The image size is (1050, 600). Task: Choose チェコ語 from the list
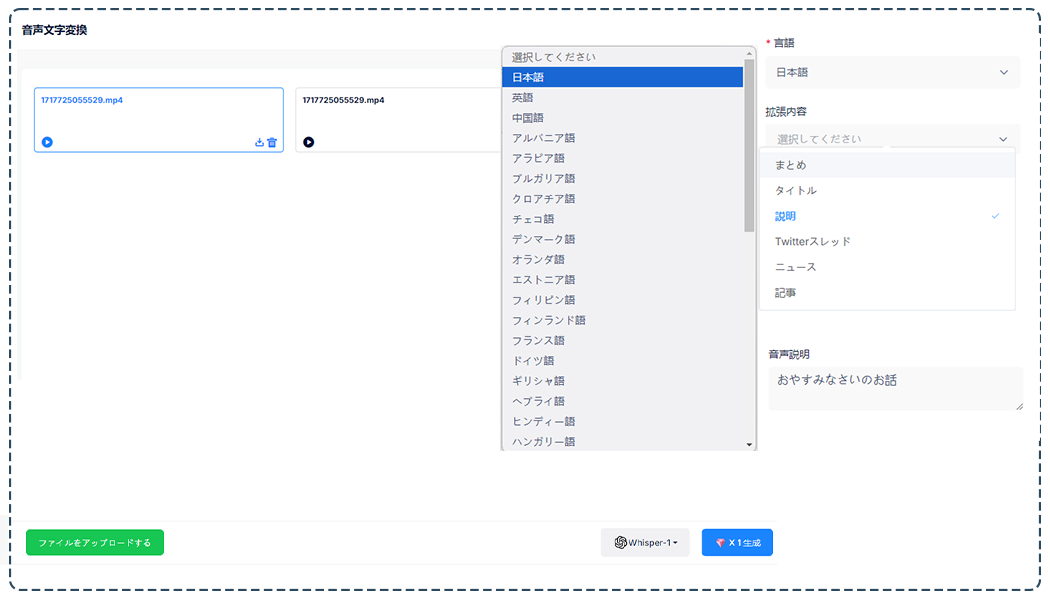[x=622, y=219]
